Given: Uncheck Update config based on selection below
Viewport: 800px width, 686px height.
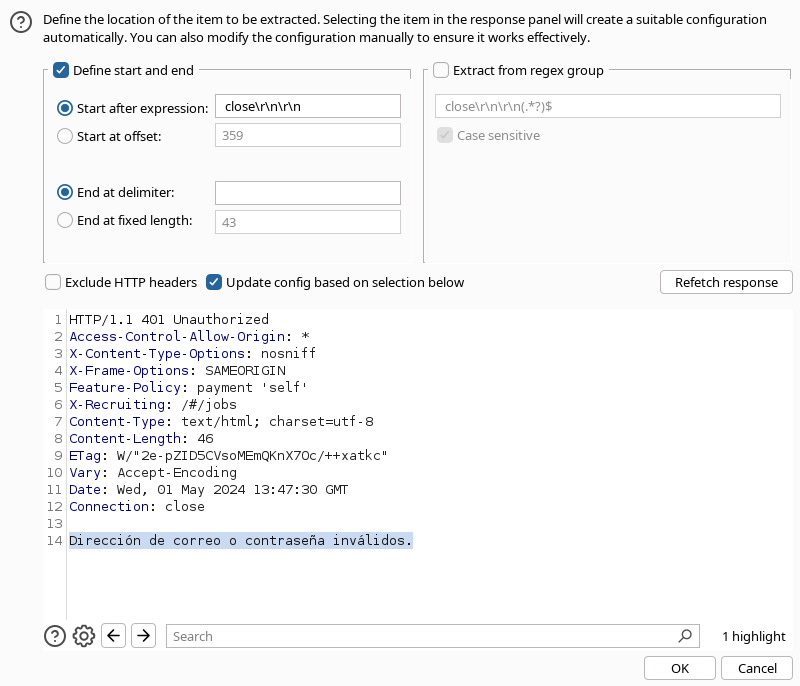Looking at the screenshot, I should [214, 282].
